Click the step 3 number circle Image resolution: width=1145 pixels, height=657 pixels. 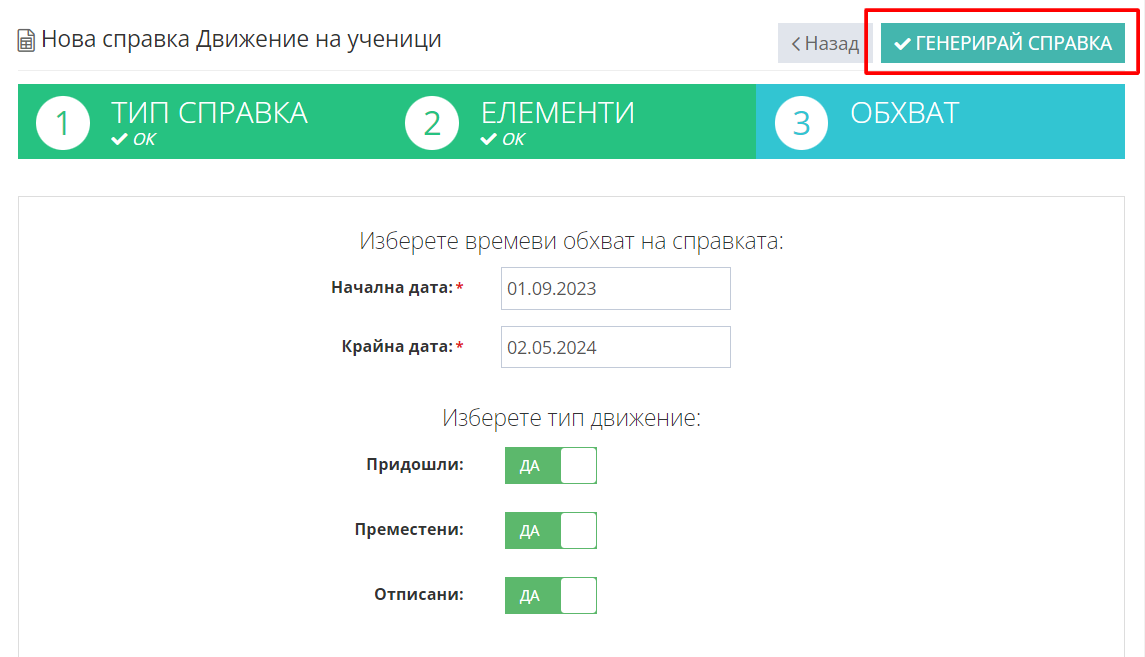click(x=801, y=123)
